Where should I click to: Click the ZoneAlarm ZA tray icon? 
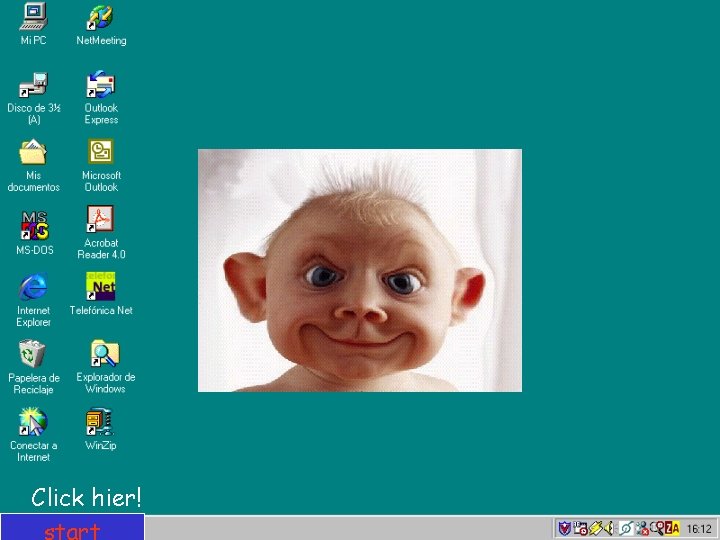point(672,529)
